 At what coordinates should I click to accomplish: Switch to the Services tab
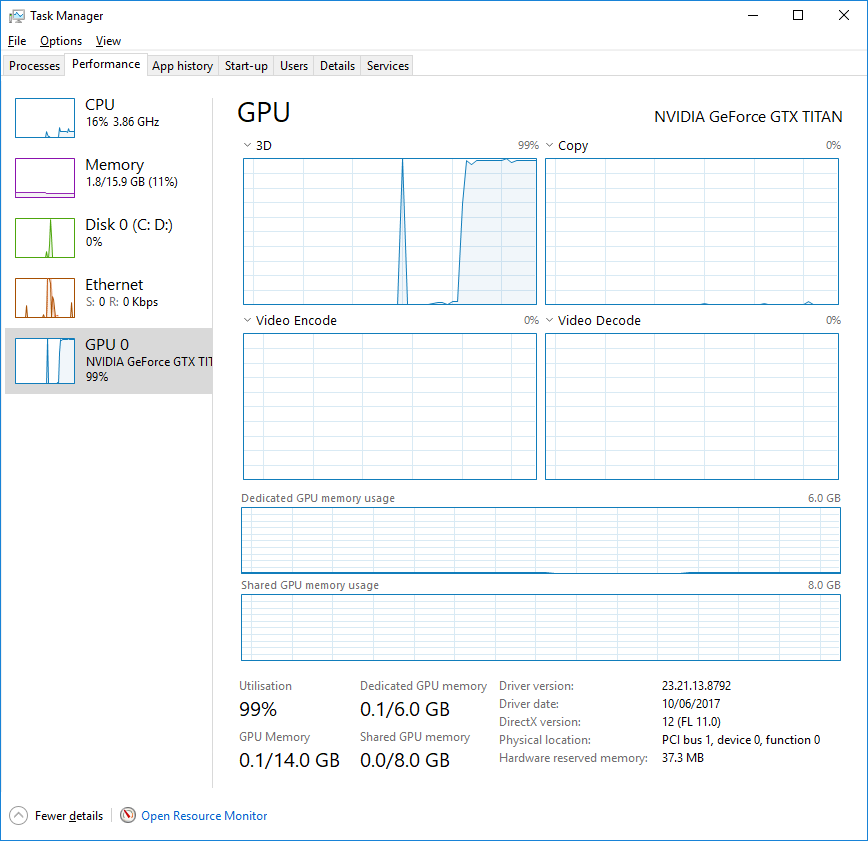388,66
